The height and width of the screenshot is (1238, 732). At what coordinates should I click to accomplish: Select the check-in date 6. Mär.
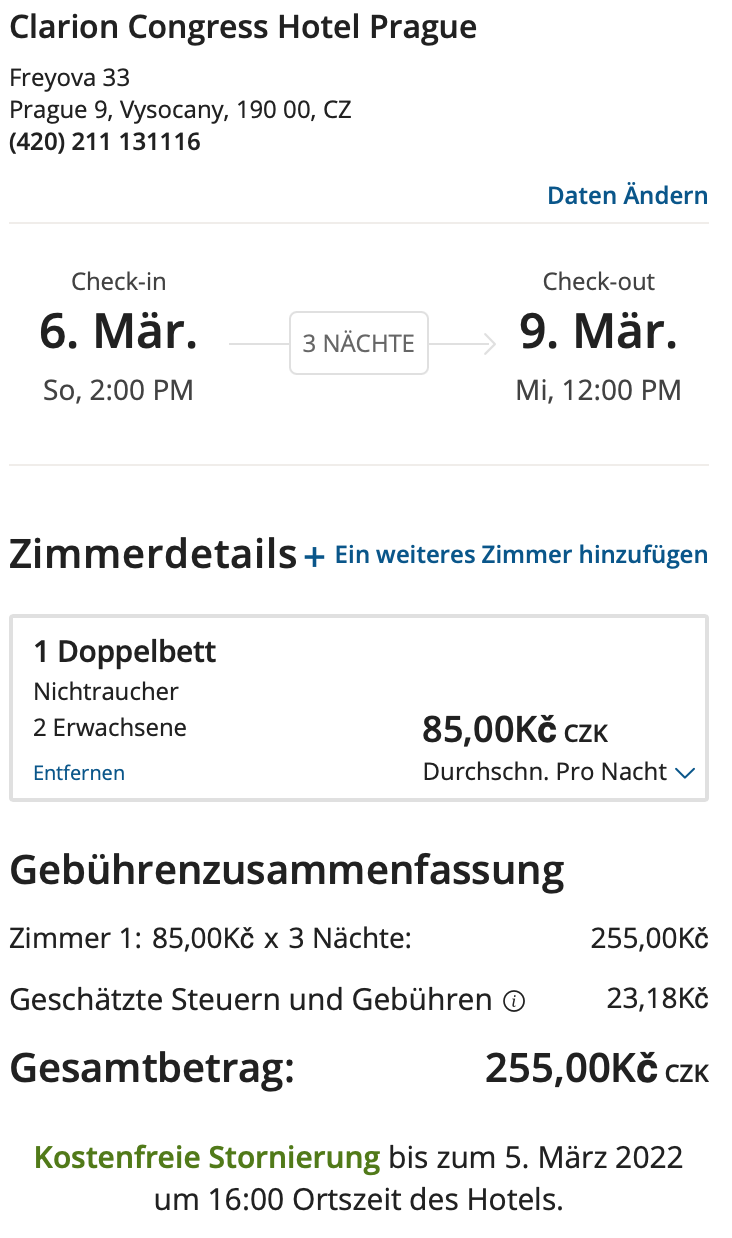[118, 332]
